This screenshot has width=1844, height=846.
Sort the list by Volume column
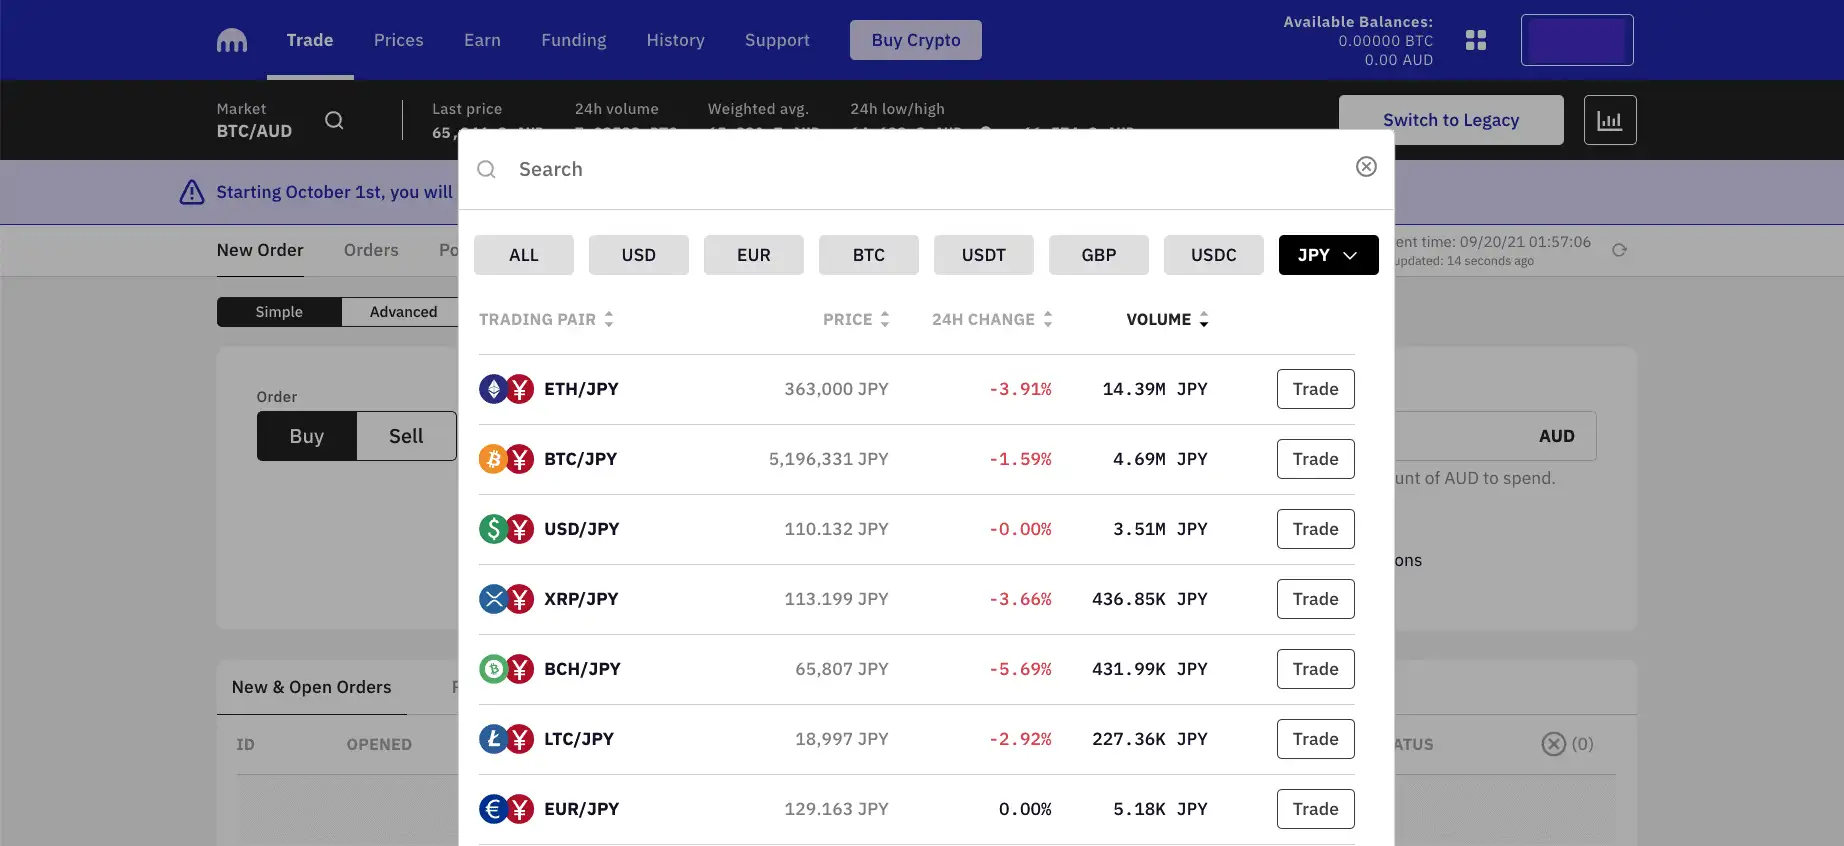click(x=1166, y=320)
